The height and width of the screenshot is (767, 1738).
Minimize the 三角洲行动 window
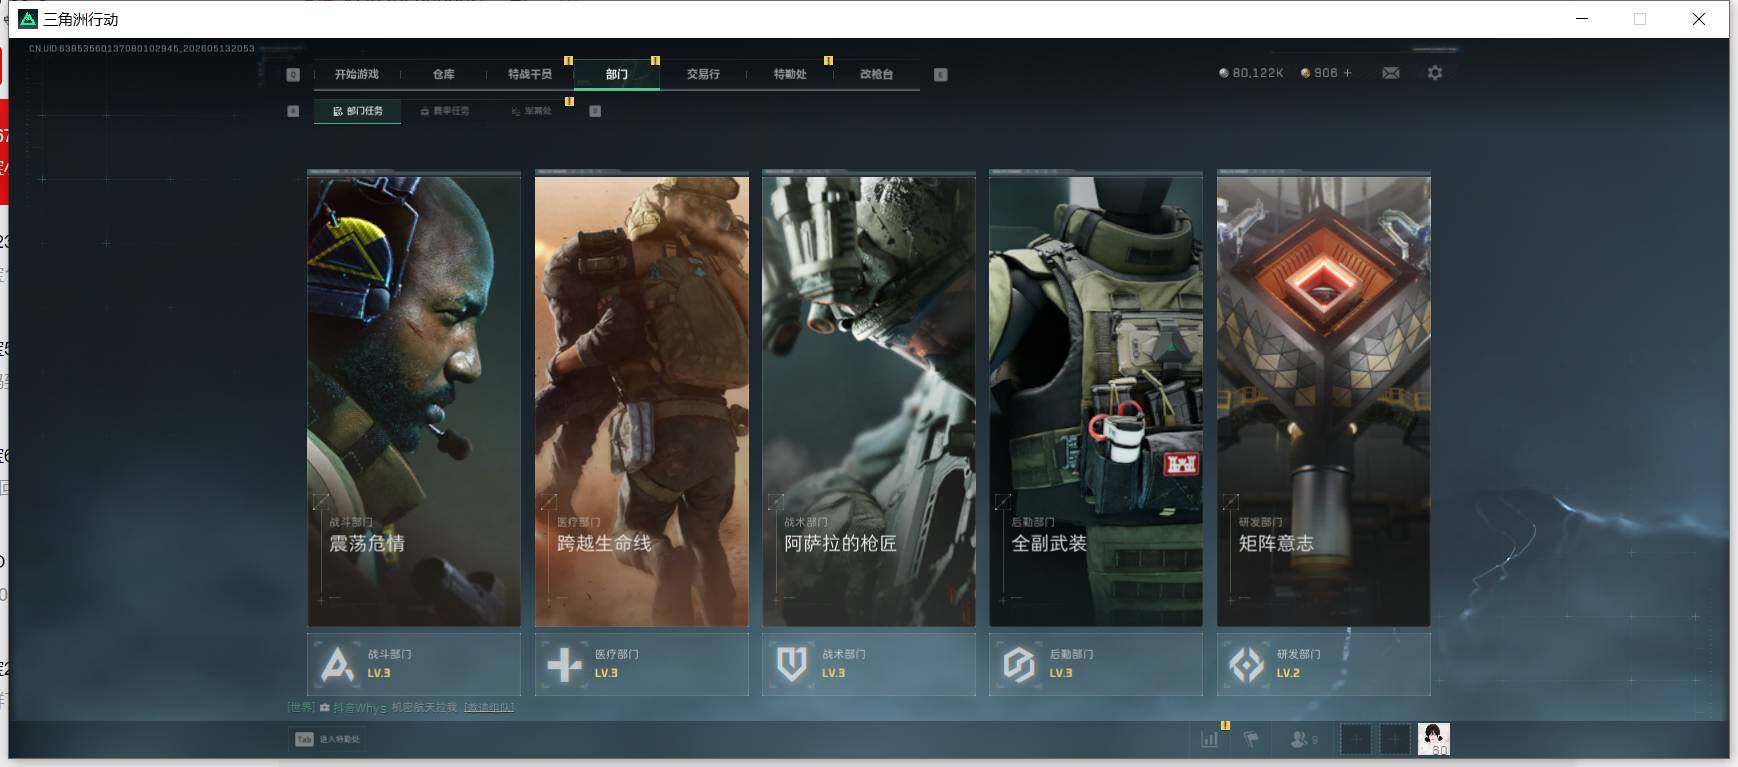coord(1582,19)
